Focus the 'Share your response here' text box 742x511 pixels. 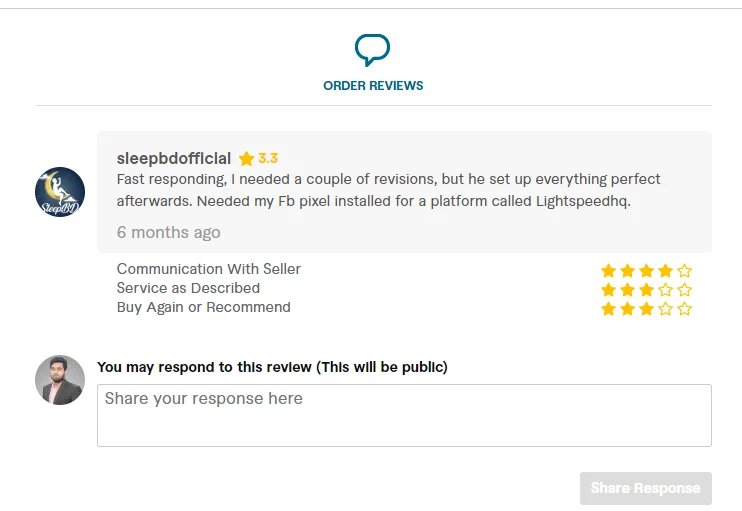point(404,415)
